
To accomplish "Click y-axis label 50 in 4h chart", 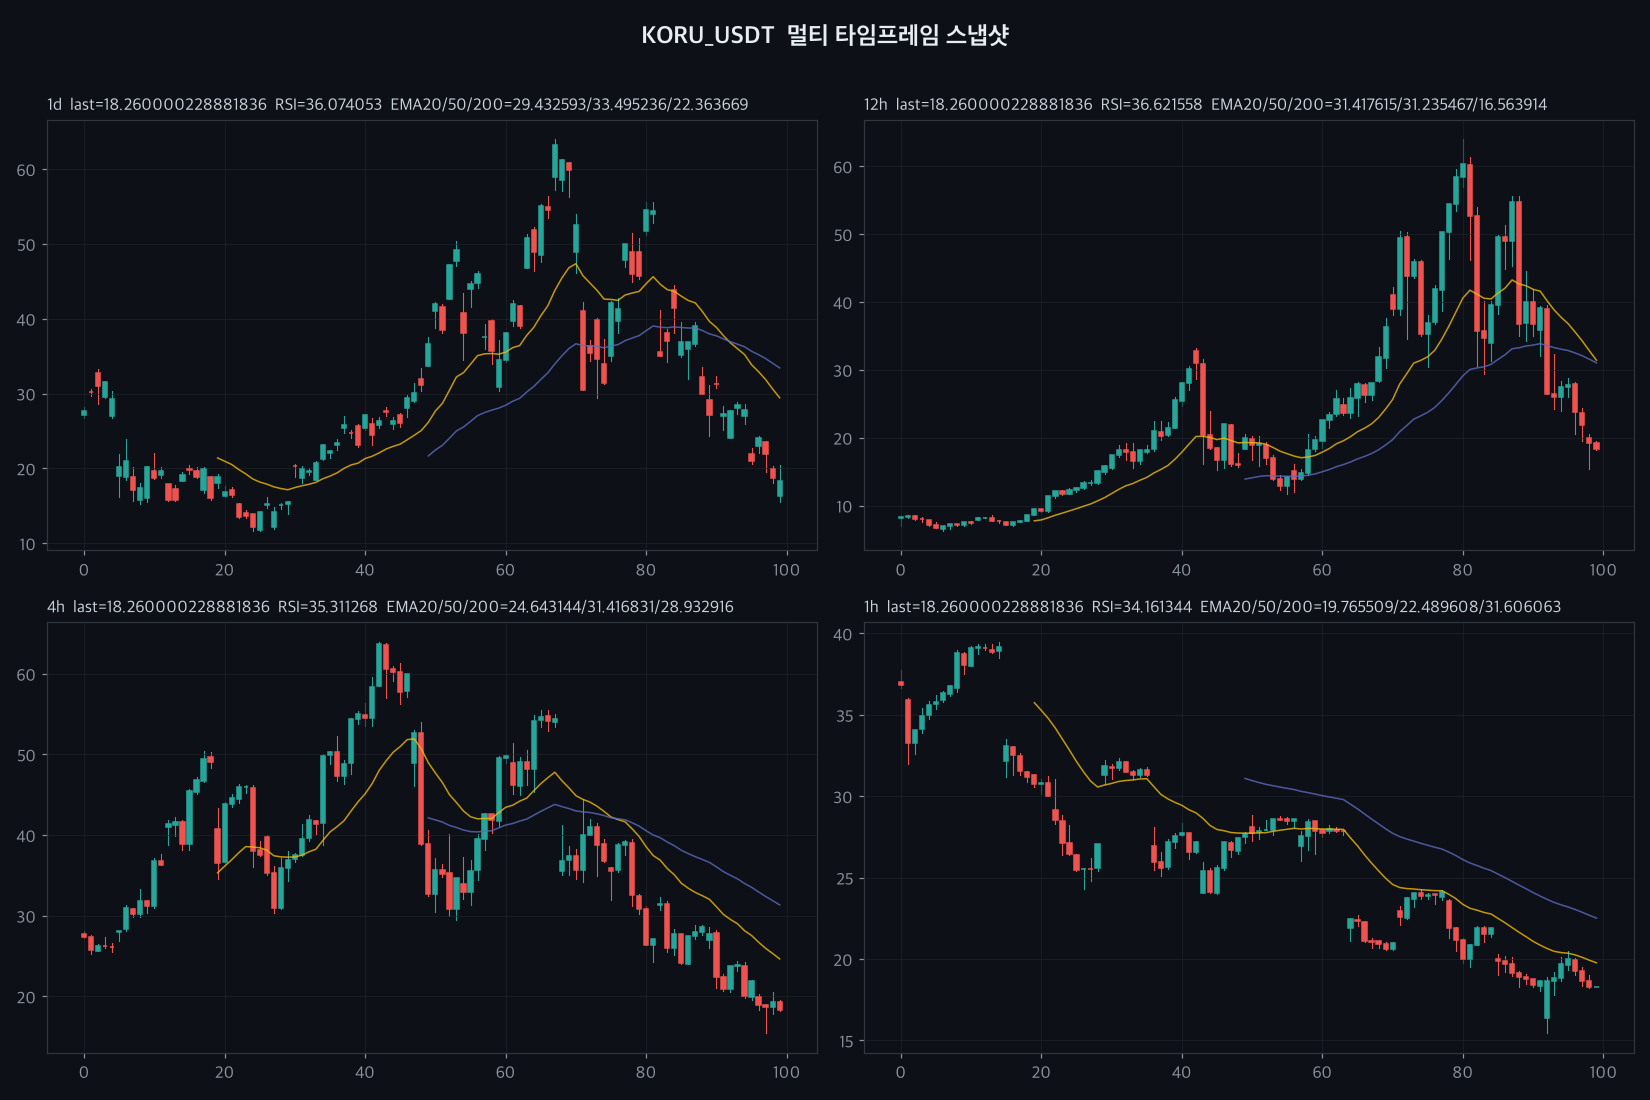I will point(26,755).
